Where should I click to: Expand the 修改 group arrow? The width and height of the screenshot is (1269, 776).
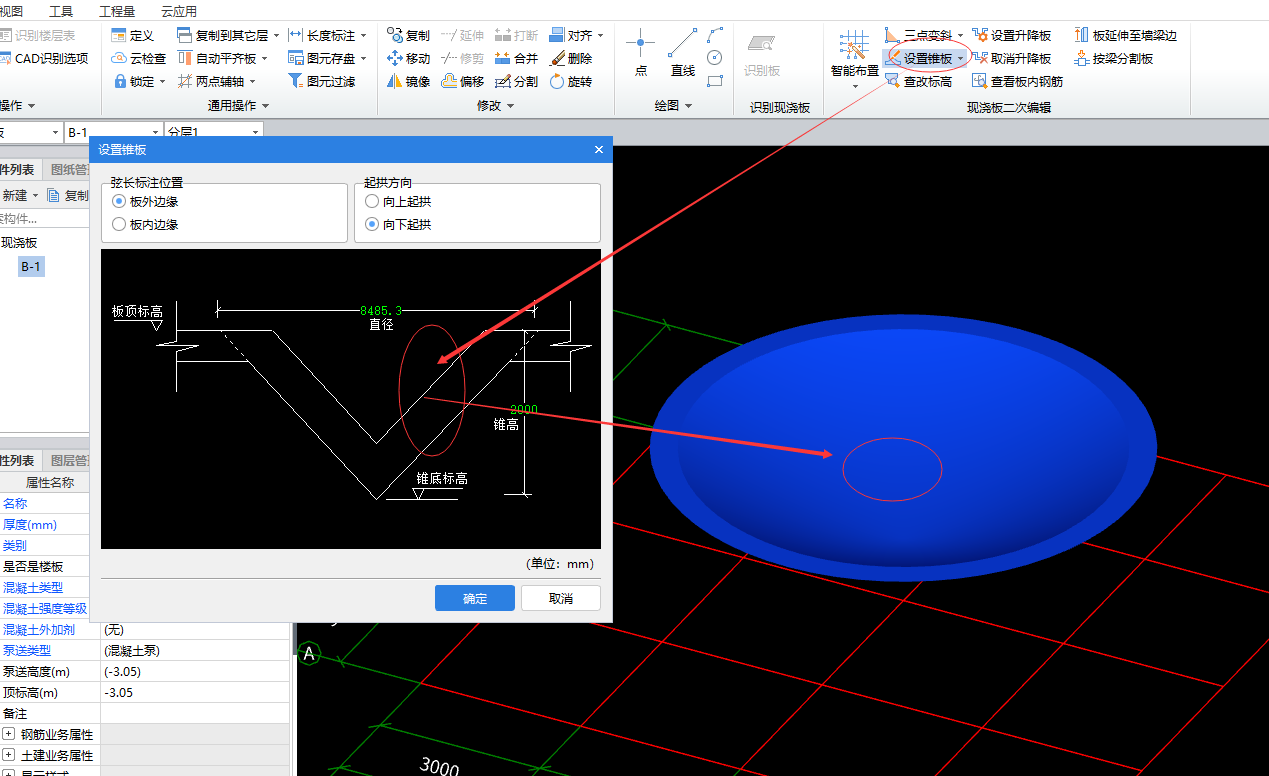pos(510,106)
